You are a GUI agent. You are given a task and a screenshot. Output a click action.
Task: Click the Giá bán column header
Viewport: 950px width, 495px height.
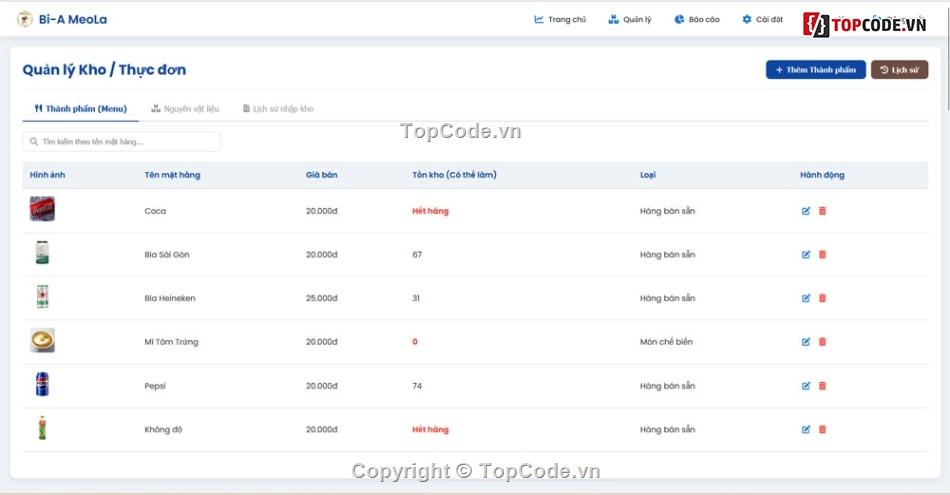click(x=322, y=175)
